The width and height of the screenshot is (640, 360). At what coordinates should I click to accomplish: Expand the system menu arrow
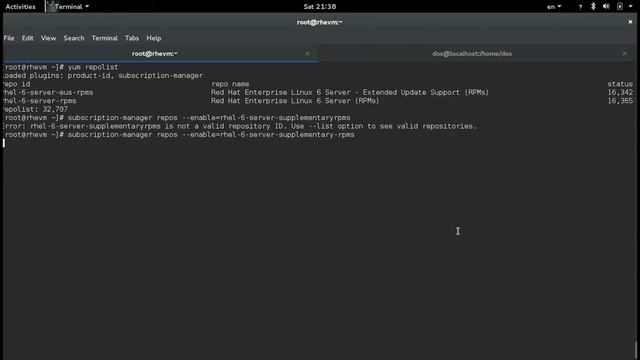tap(631, 7)
